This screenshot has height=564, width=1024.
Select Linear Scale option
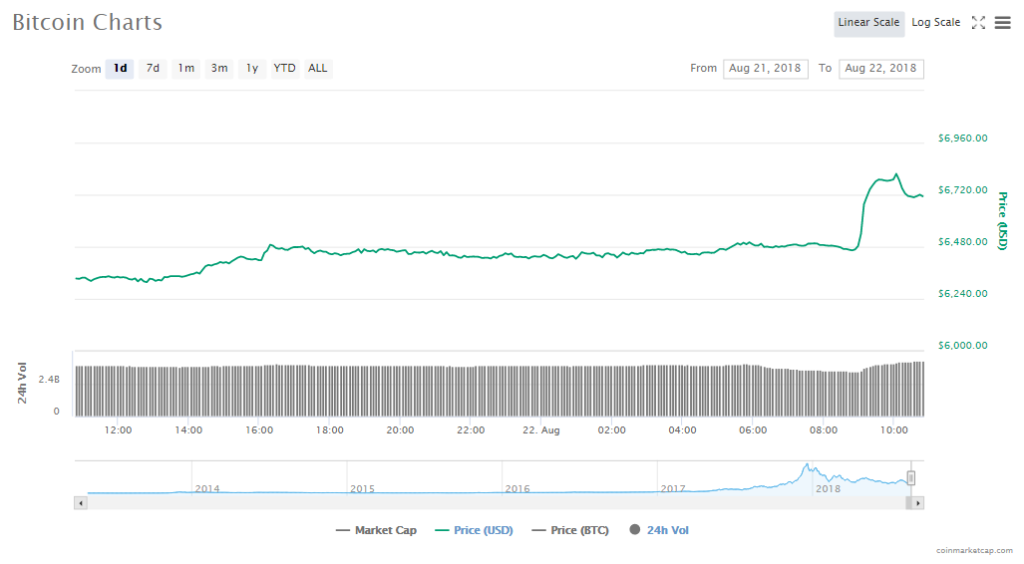tap(868, 23)
